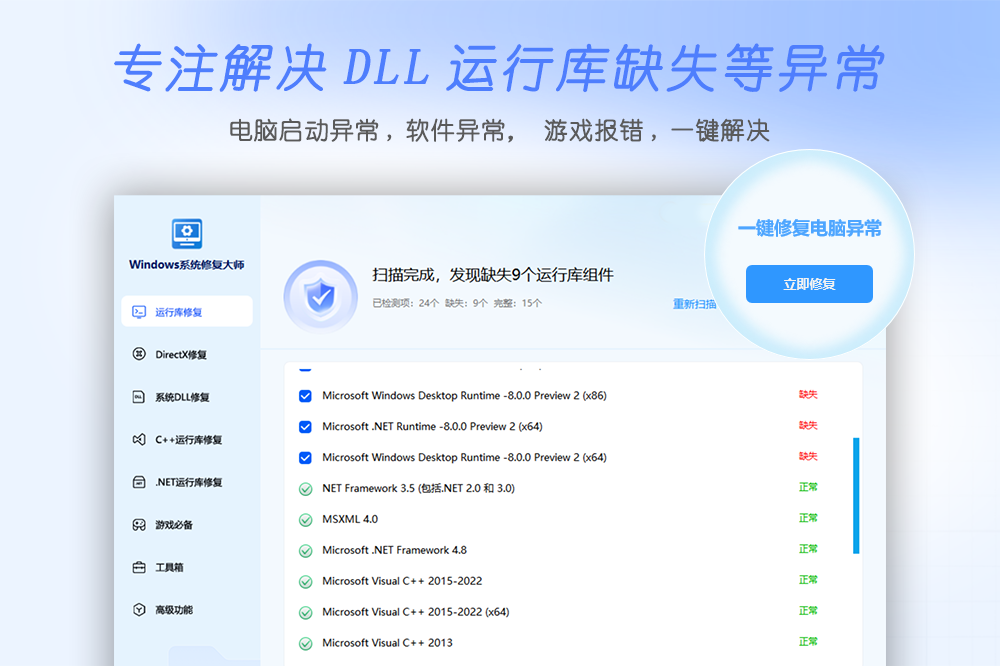This screenshot has width=1000, height=666.
Task: Click 正常 status of Visual C++ 2015-2022 (x64)
Action: (808, 610)
